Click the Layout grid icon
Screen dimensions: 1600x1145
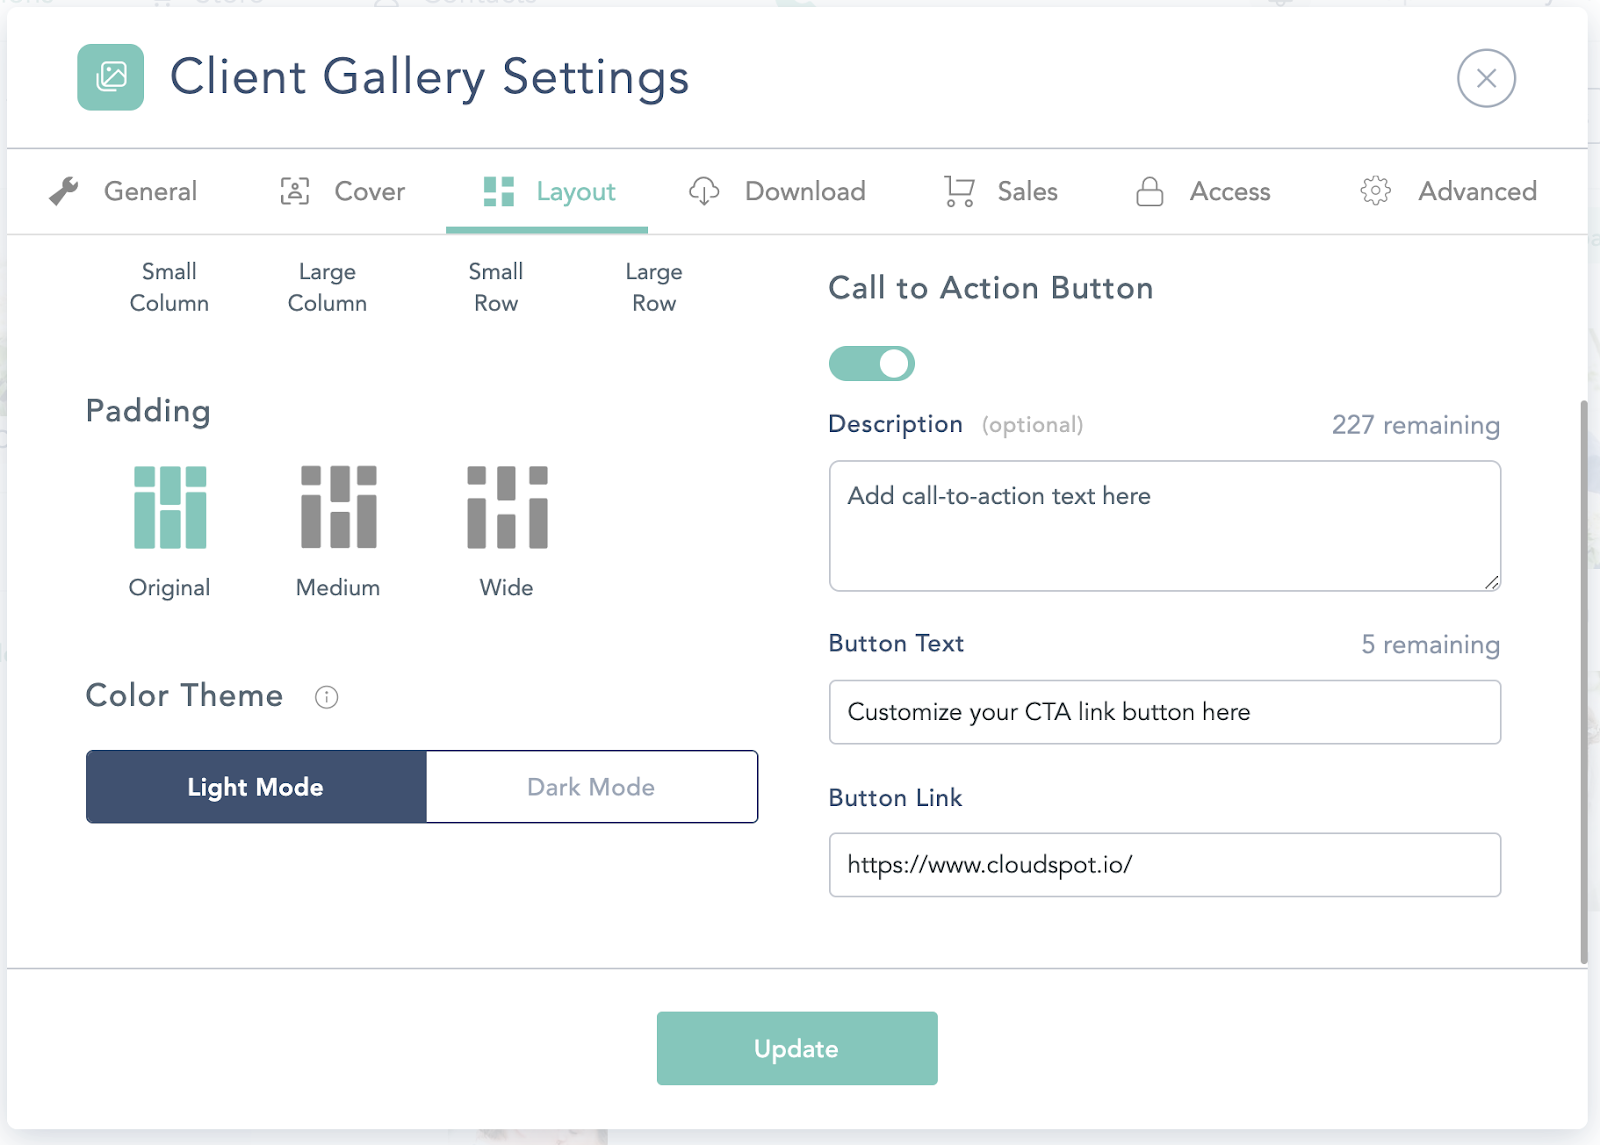coord(499,191)
